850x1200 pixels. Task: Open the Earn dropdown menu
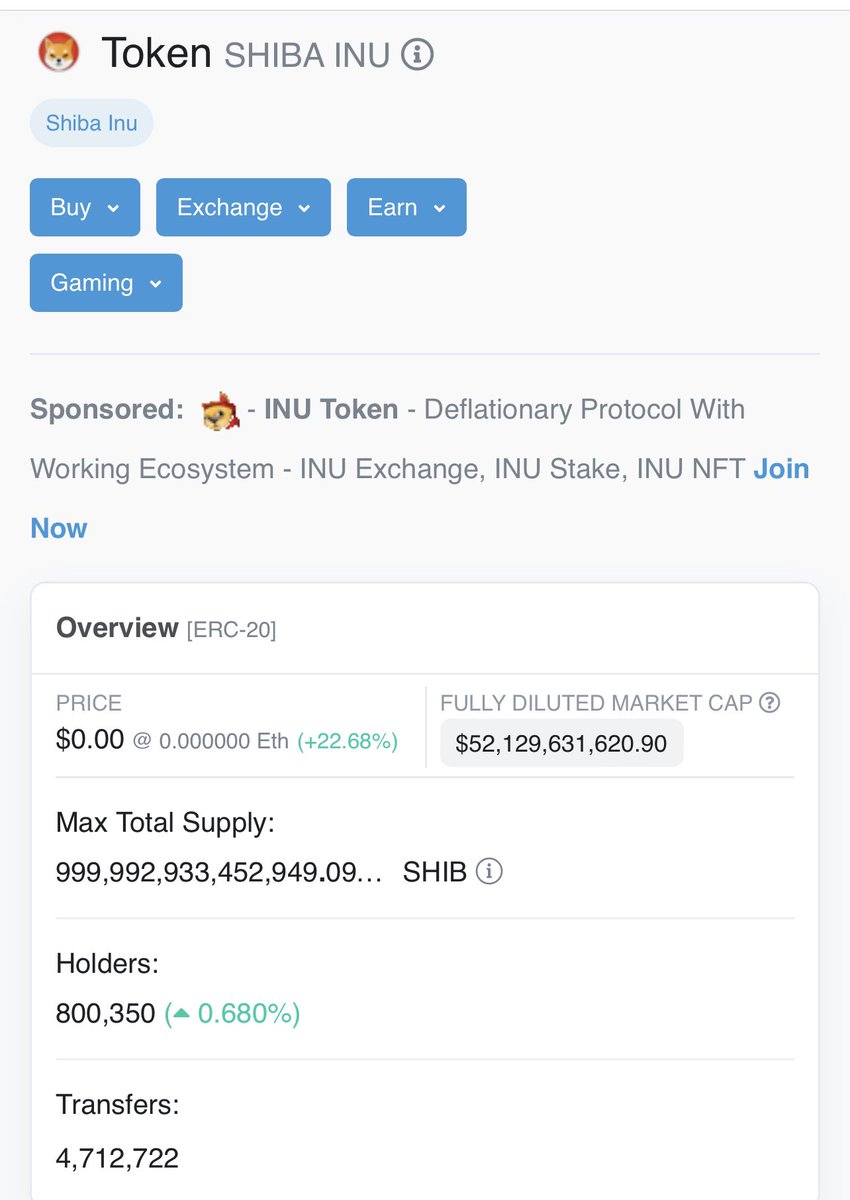tap(406, 207)
